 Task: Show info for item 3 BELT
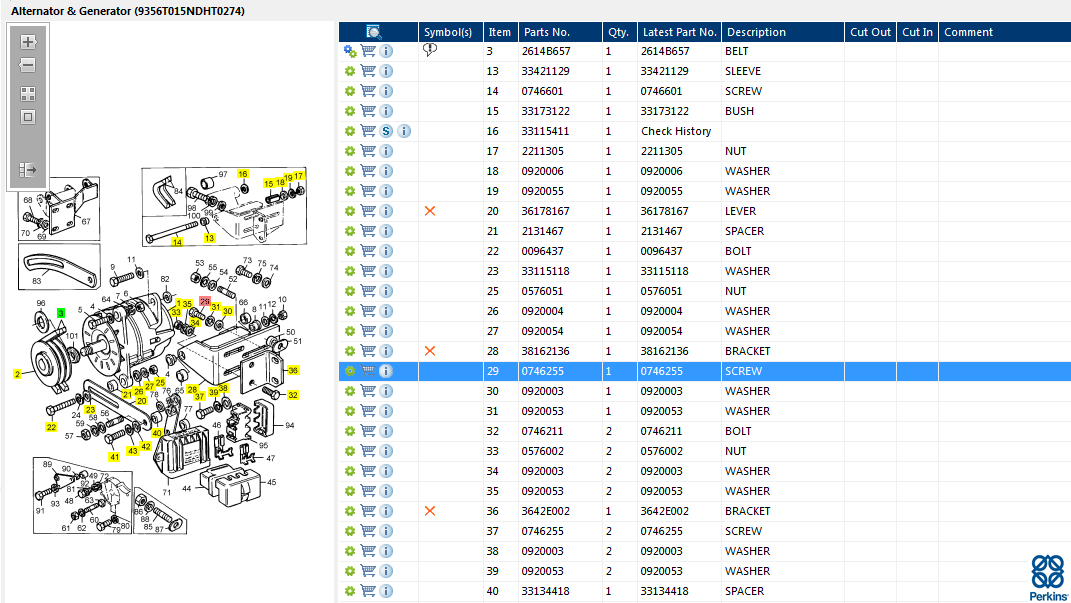[x=386, y=51]
